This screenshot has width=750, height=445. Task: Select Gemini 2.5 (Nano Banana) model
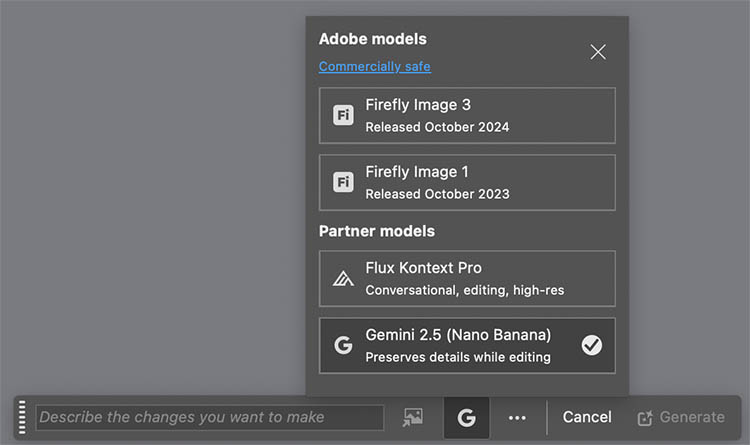pyautogui.click(x=467, y=345)
